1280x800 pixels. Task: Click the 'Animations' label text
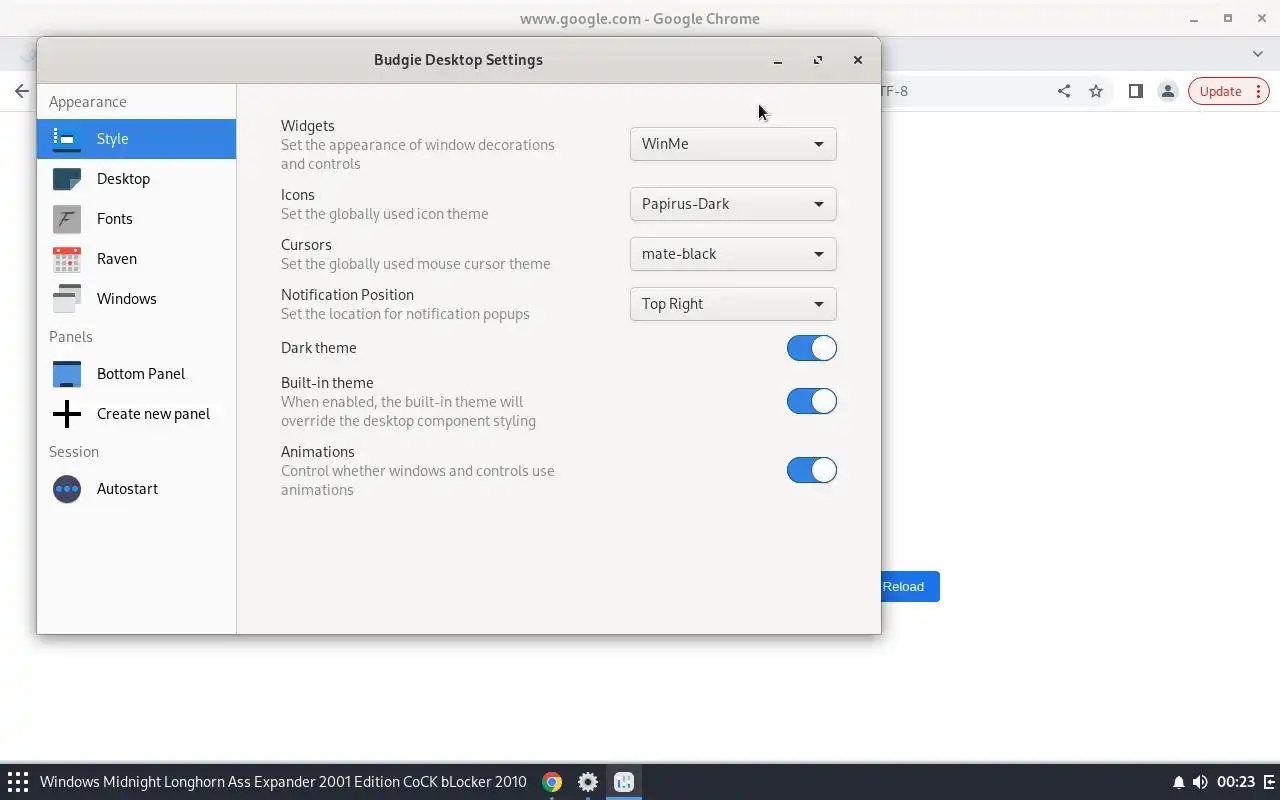318,452
